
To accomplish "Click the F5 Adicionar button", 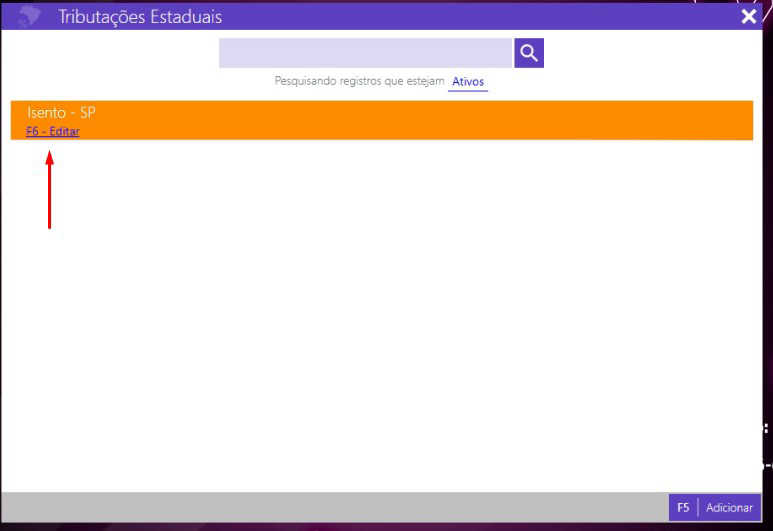I will click(x=714, y=507).
